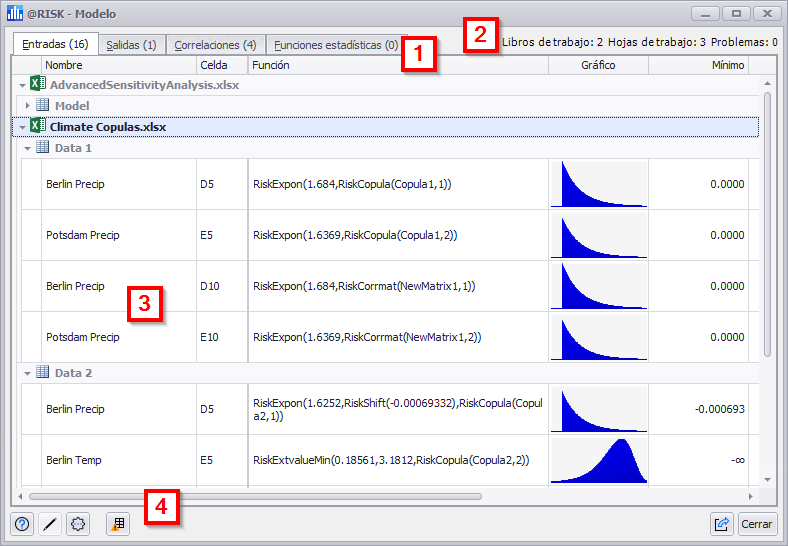The width and height of the screenshot is (788, 546).
Task: Click the Excel icon for Climate Copulas.xlsx
Action: click(x=38, y=127)
